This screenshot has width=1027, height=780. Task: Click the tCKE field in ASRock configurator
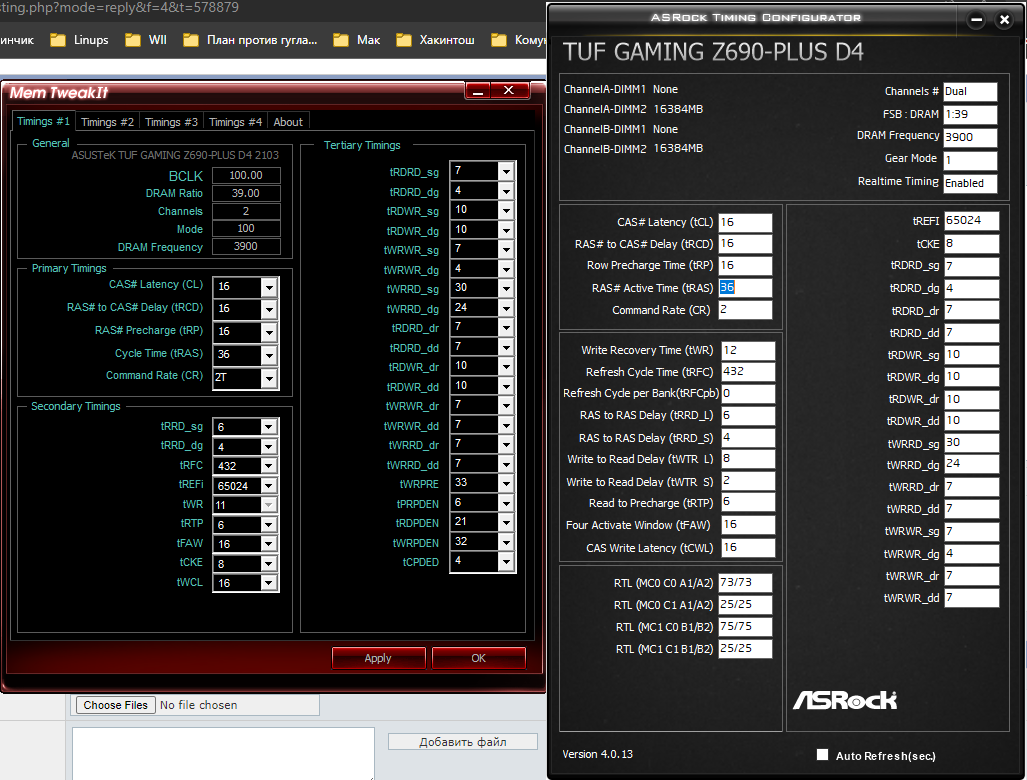click(971, 244)
